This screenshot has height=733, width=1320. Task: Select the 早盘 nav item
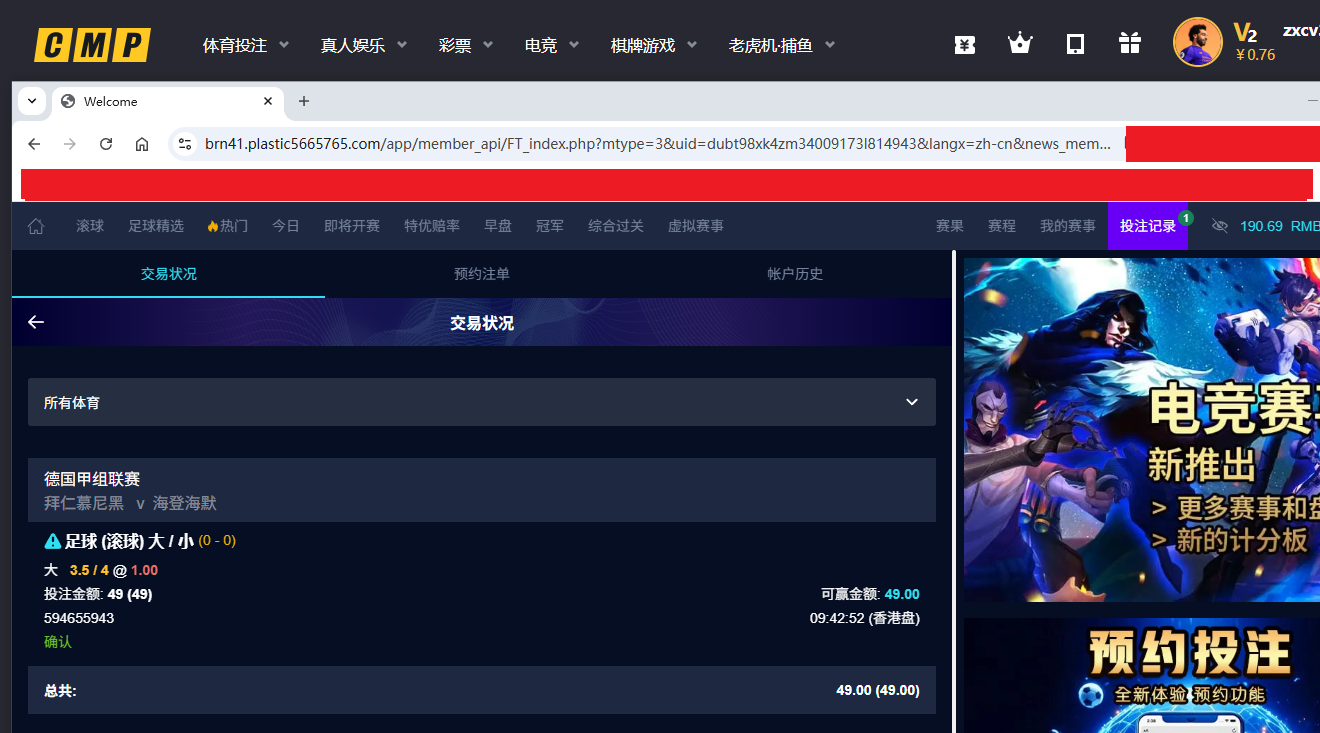pyautogui.click(x=498, y=226)
